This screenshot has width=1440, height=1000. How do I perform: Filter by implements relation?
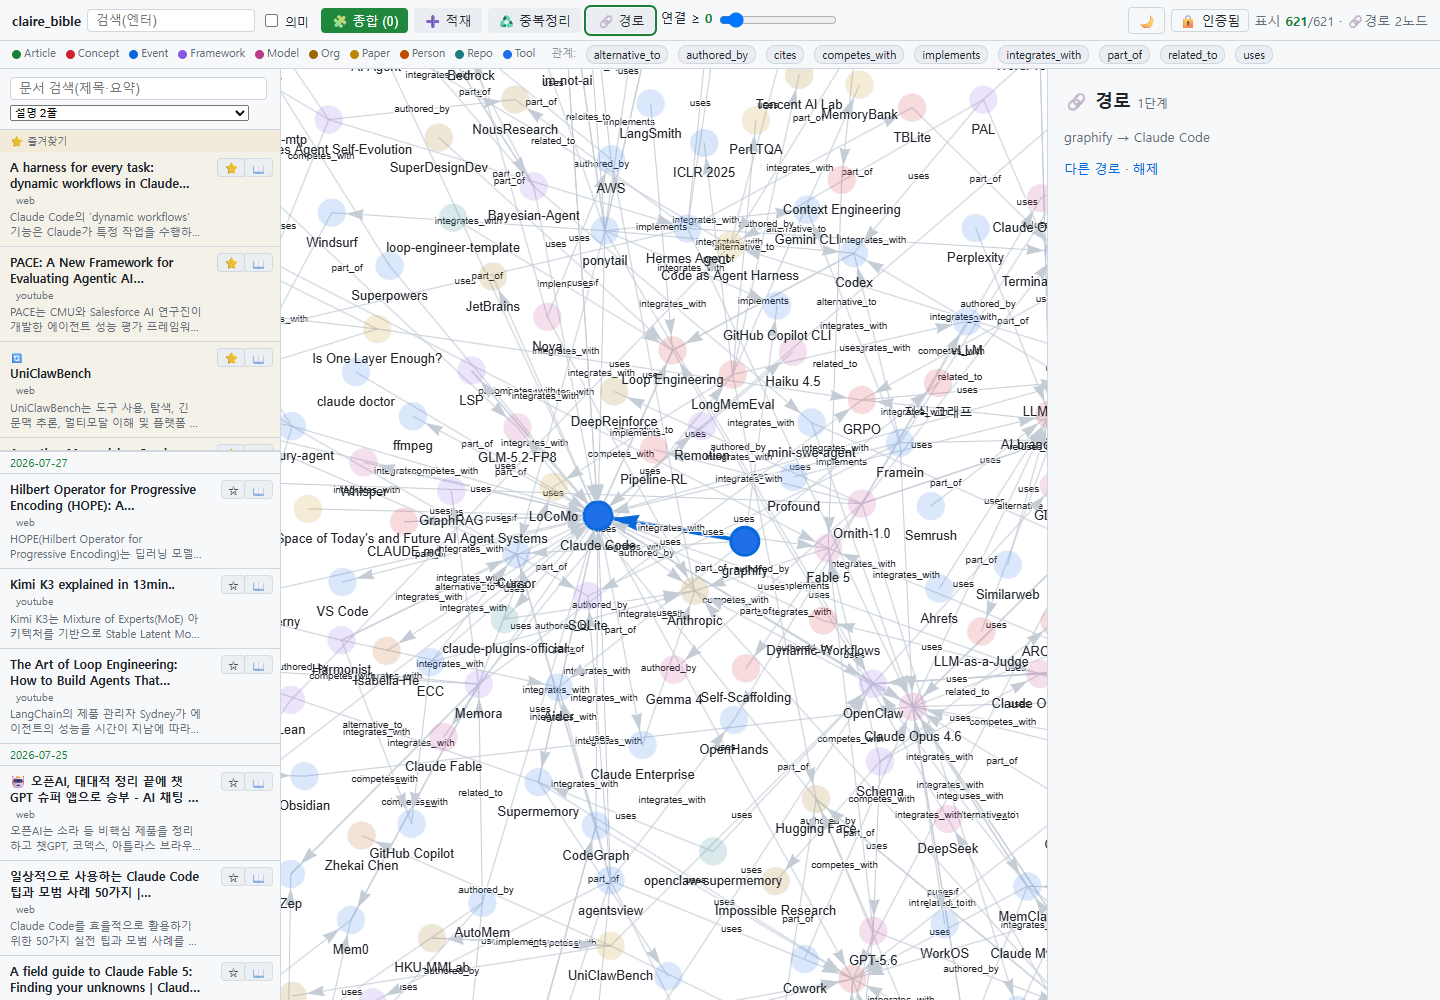point(951,55)
